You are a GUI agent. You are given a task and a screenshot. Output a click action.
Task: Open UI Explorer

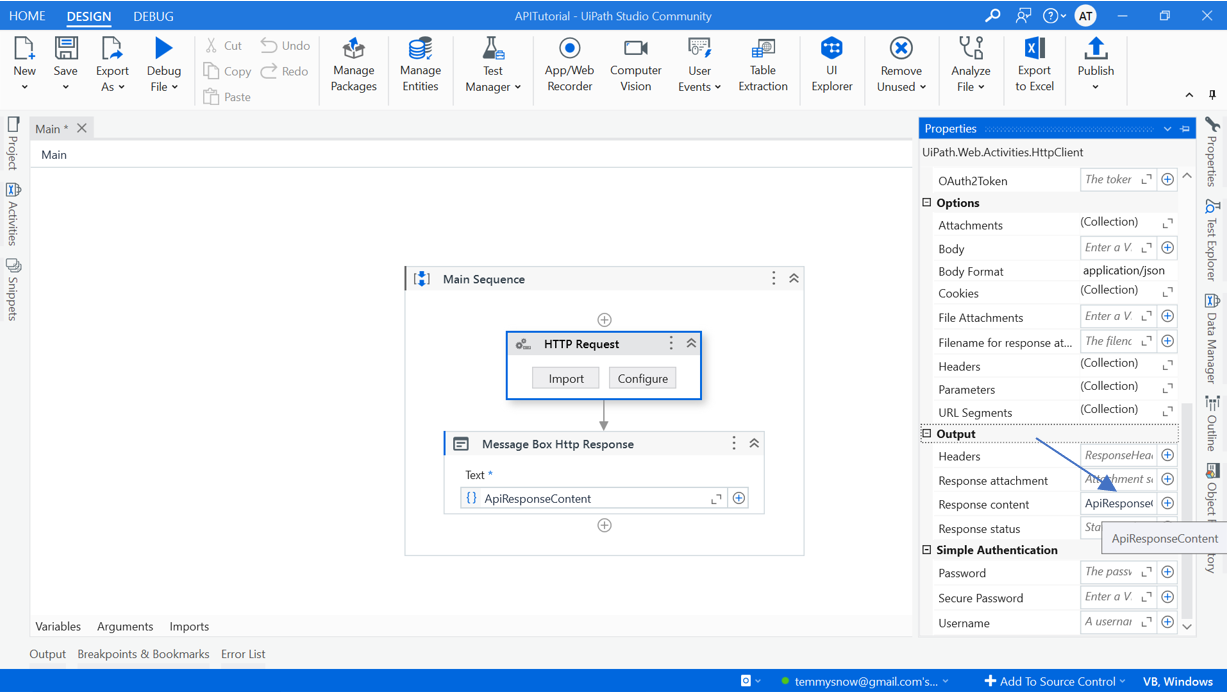[x=831, y=63]
